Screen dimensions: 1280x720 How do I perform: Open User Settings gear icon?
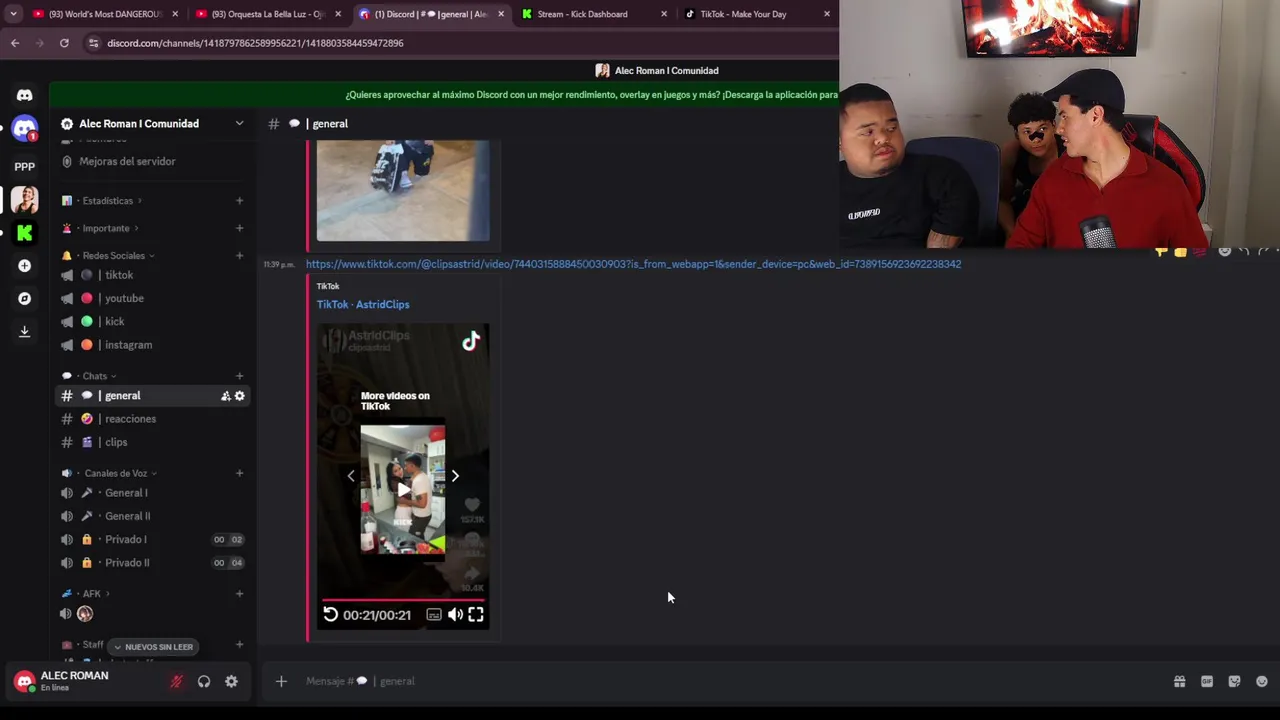(231, 681)
